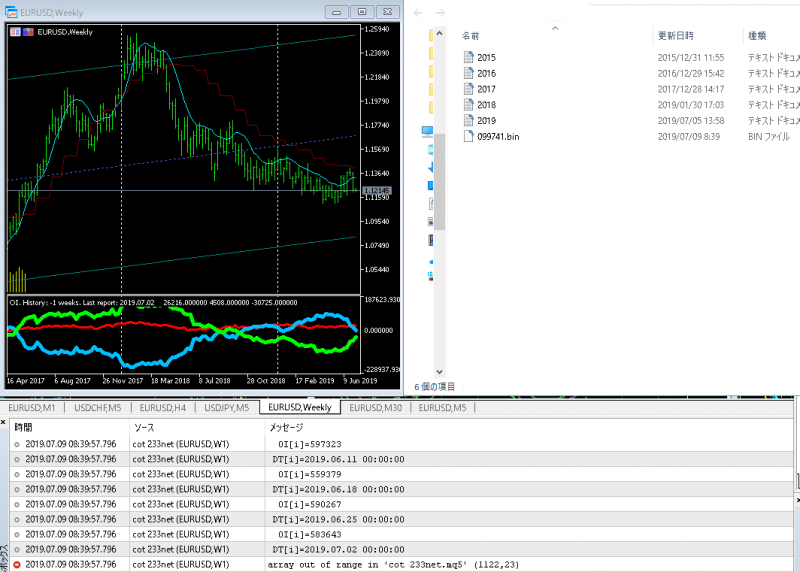800x572 pixels.
Task: Click the ソース log column header
Action: [144, 428]
